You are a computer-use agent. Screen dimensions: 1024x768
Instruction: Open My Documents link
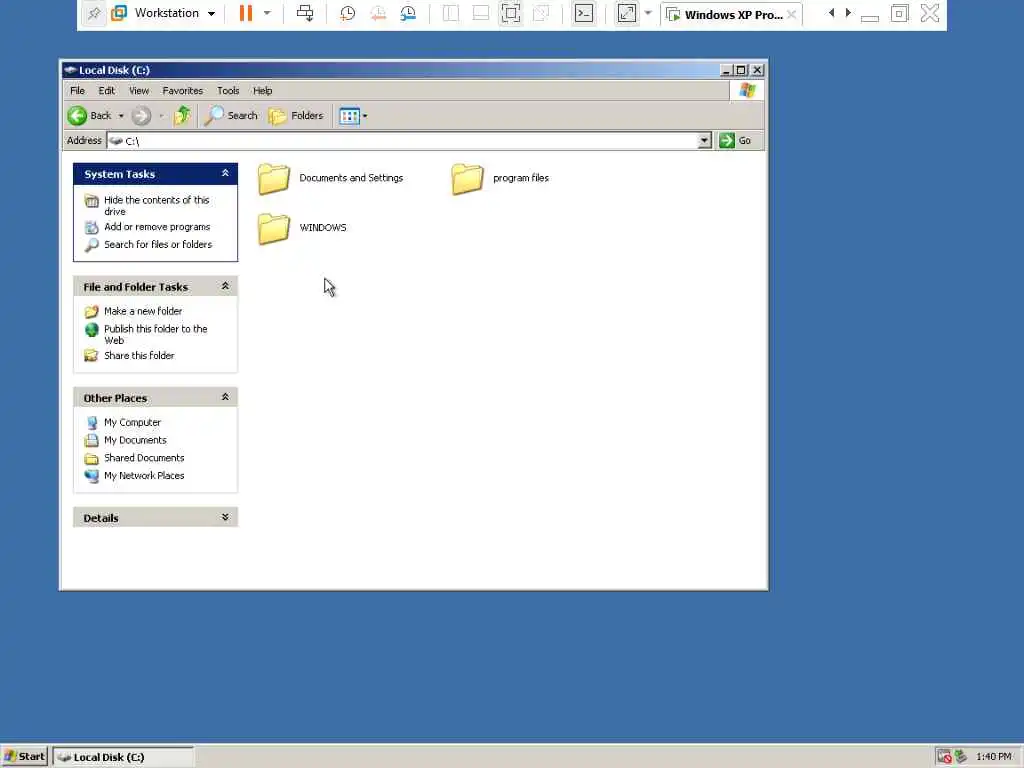coord(135,440)
